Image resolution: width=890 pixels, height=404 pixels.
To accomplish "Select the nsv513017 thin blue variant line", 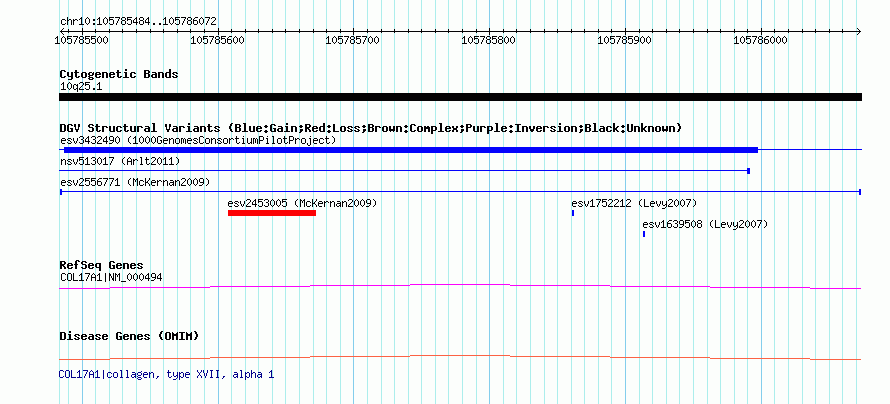I will (405, 171).
